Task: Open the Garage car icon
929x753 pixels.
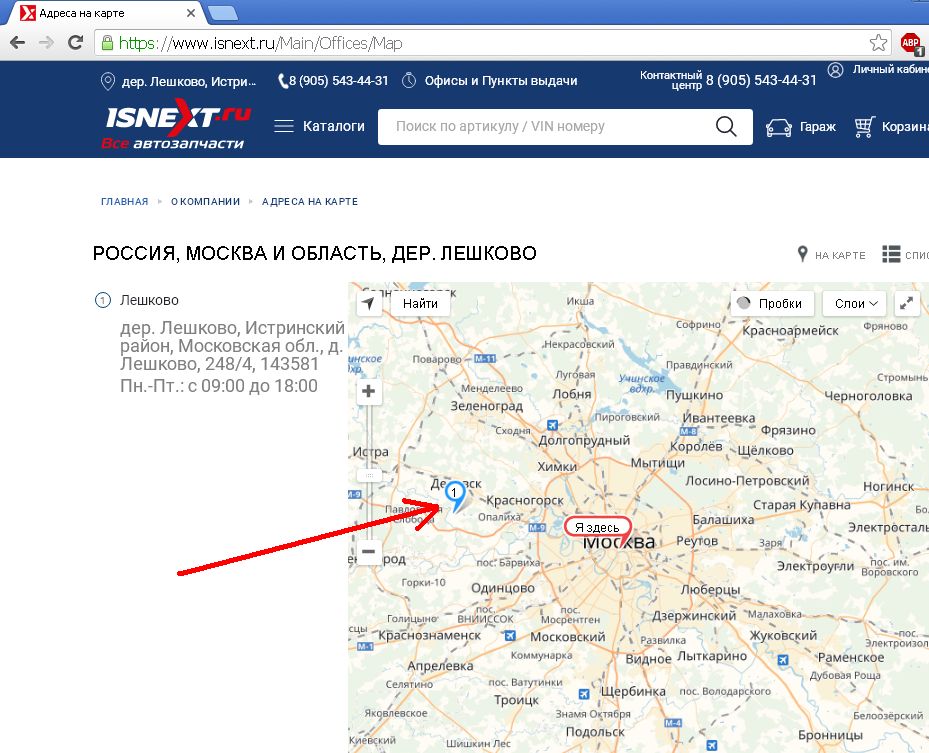Action: [x=779, y=127]
